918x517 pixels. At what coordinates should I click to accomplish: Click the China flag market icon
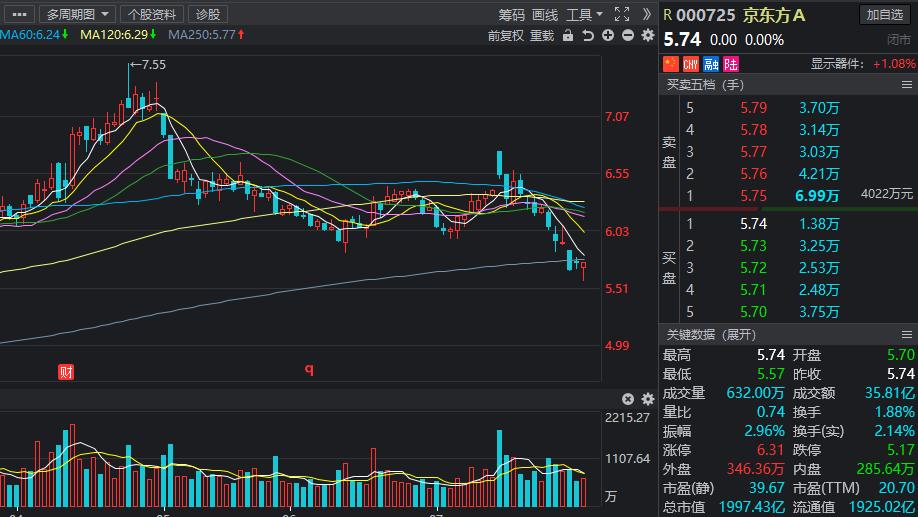coord(670,63)
